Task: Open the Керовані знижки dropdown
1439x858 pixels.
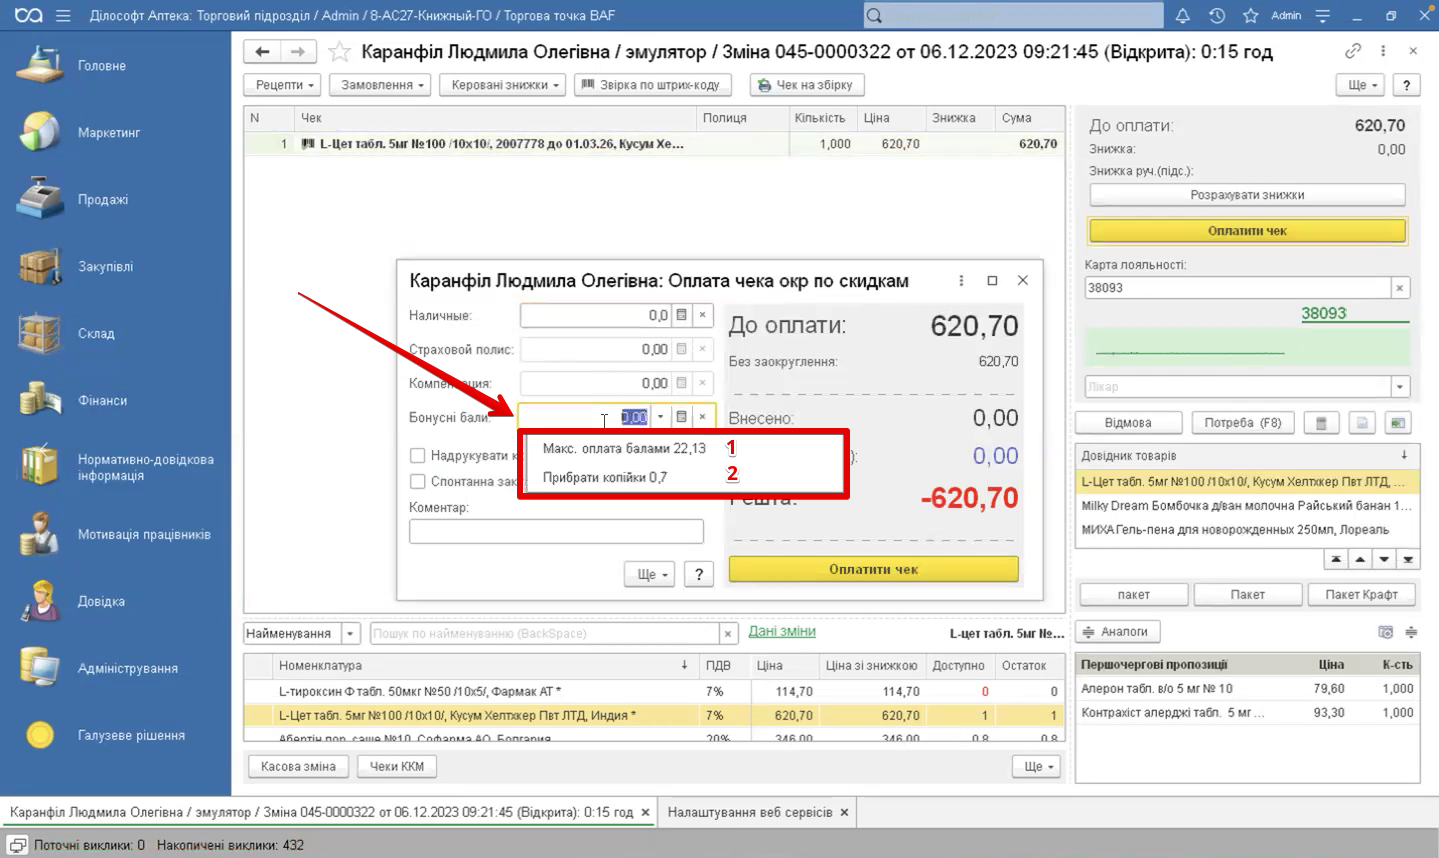Action: [x=507, y=85]
